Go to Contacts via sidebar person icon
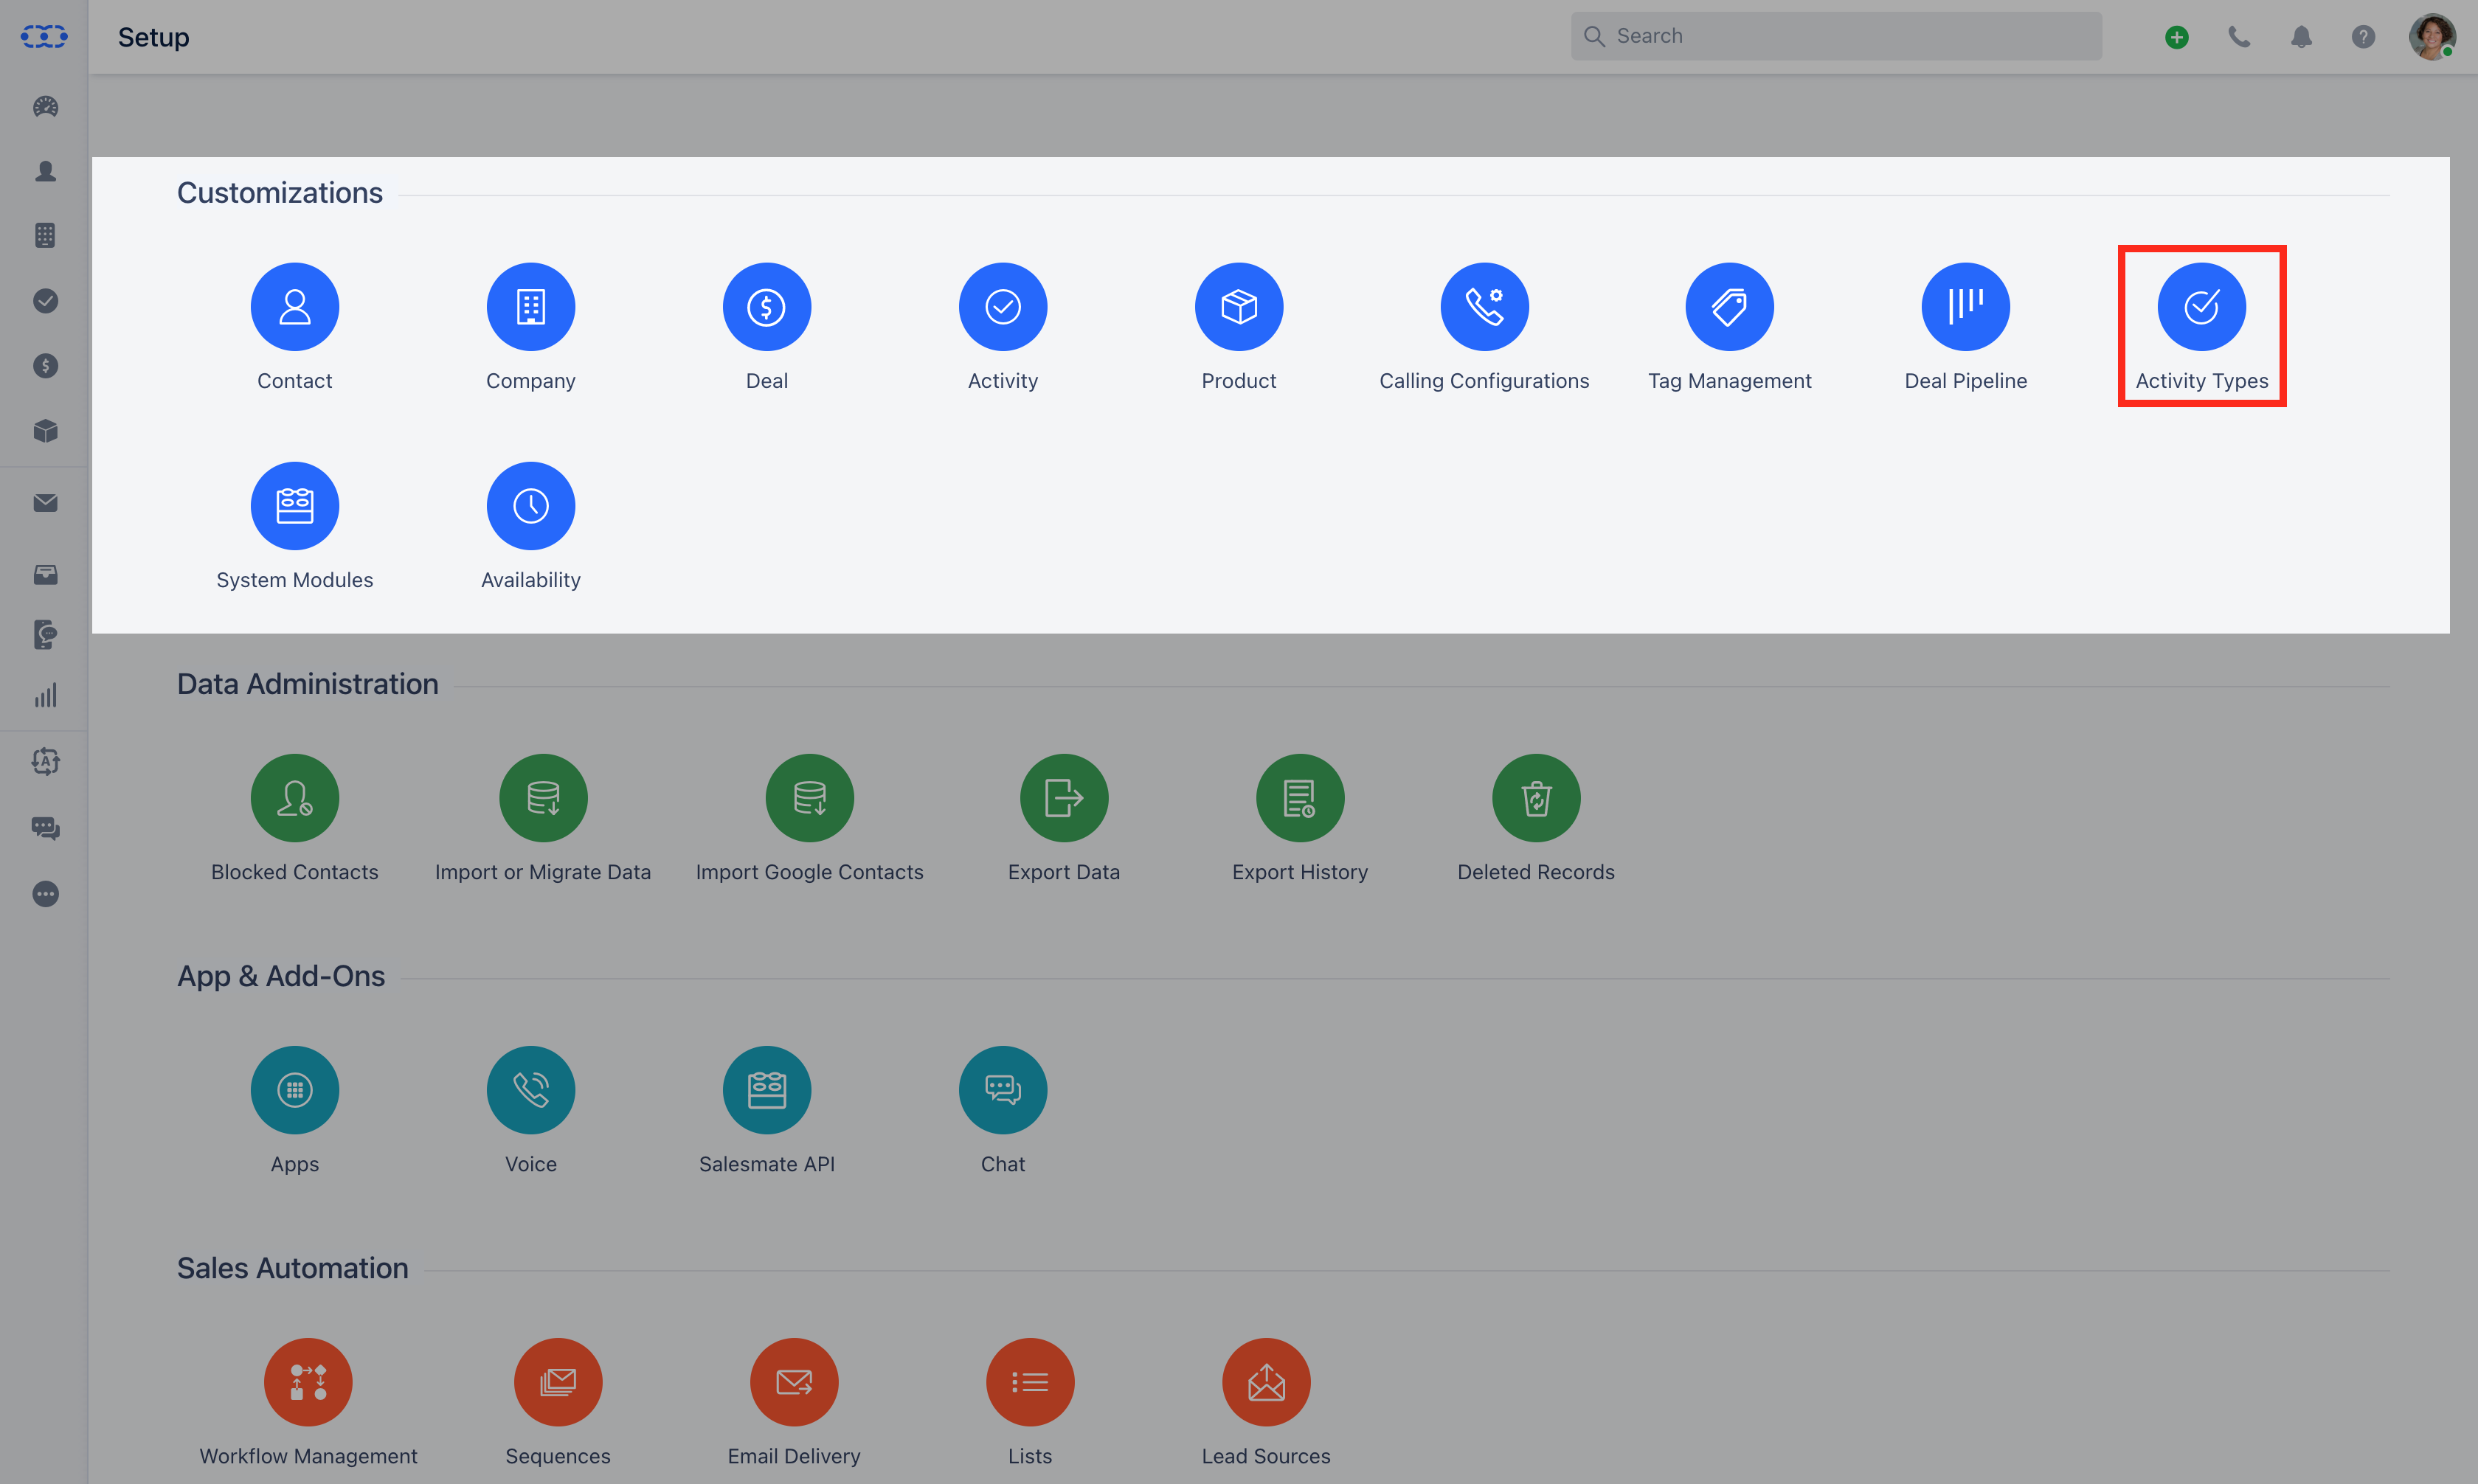The height and width of the screenshot is (1484, 2478). coord(45,171)
